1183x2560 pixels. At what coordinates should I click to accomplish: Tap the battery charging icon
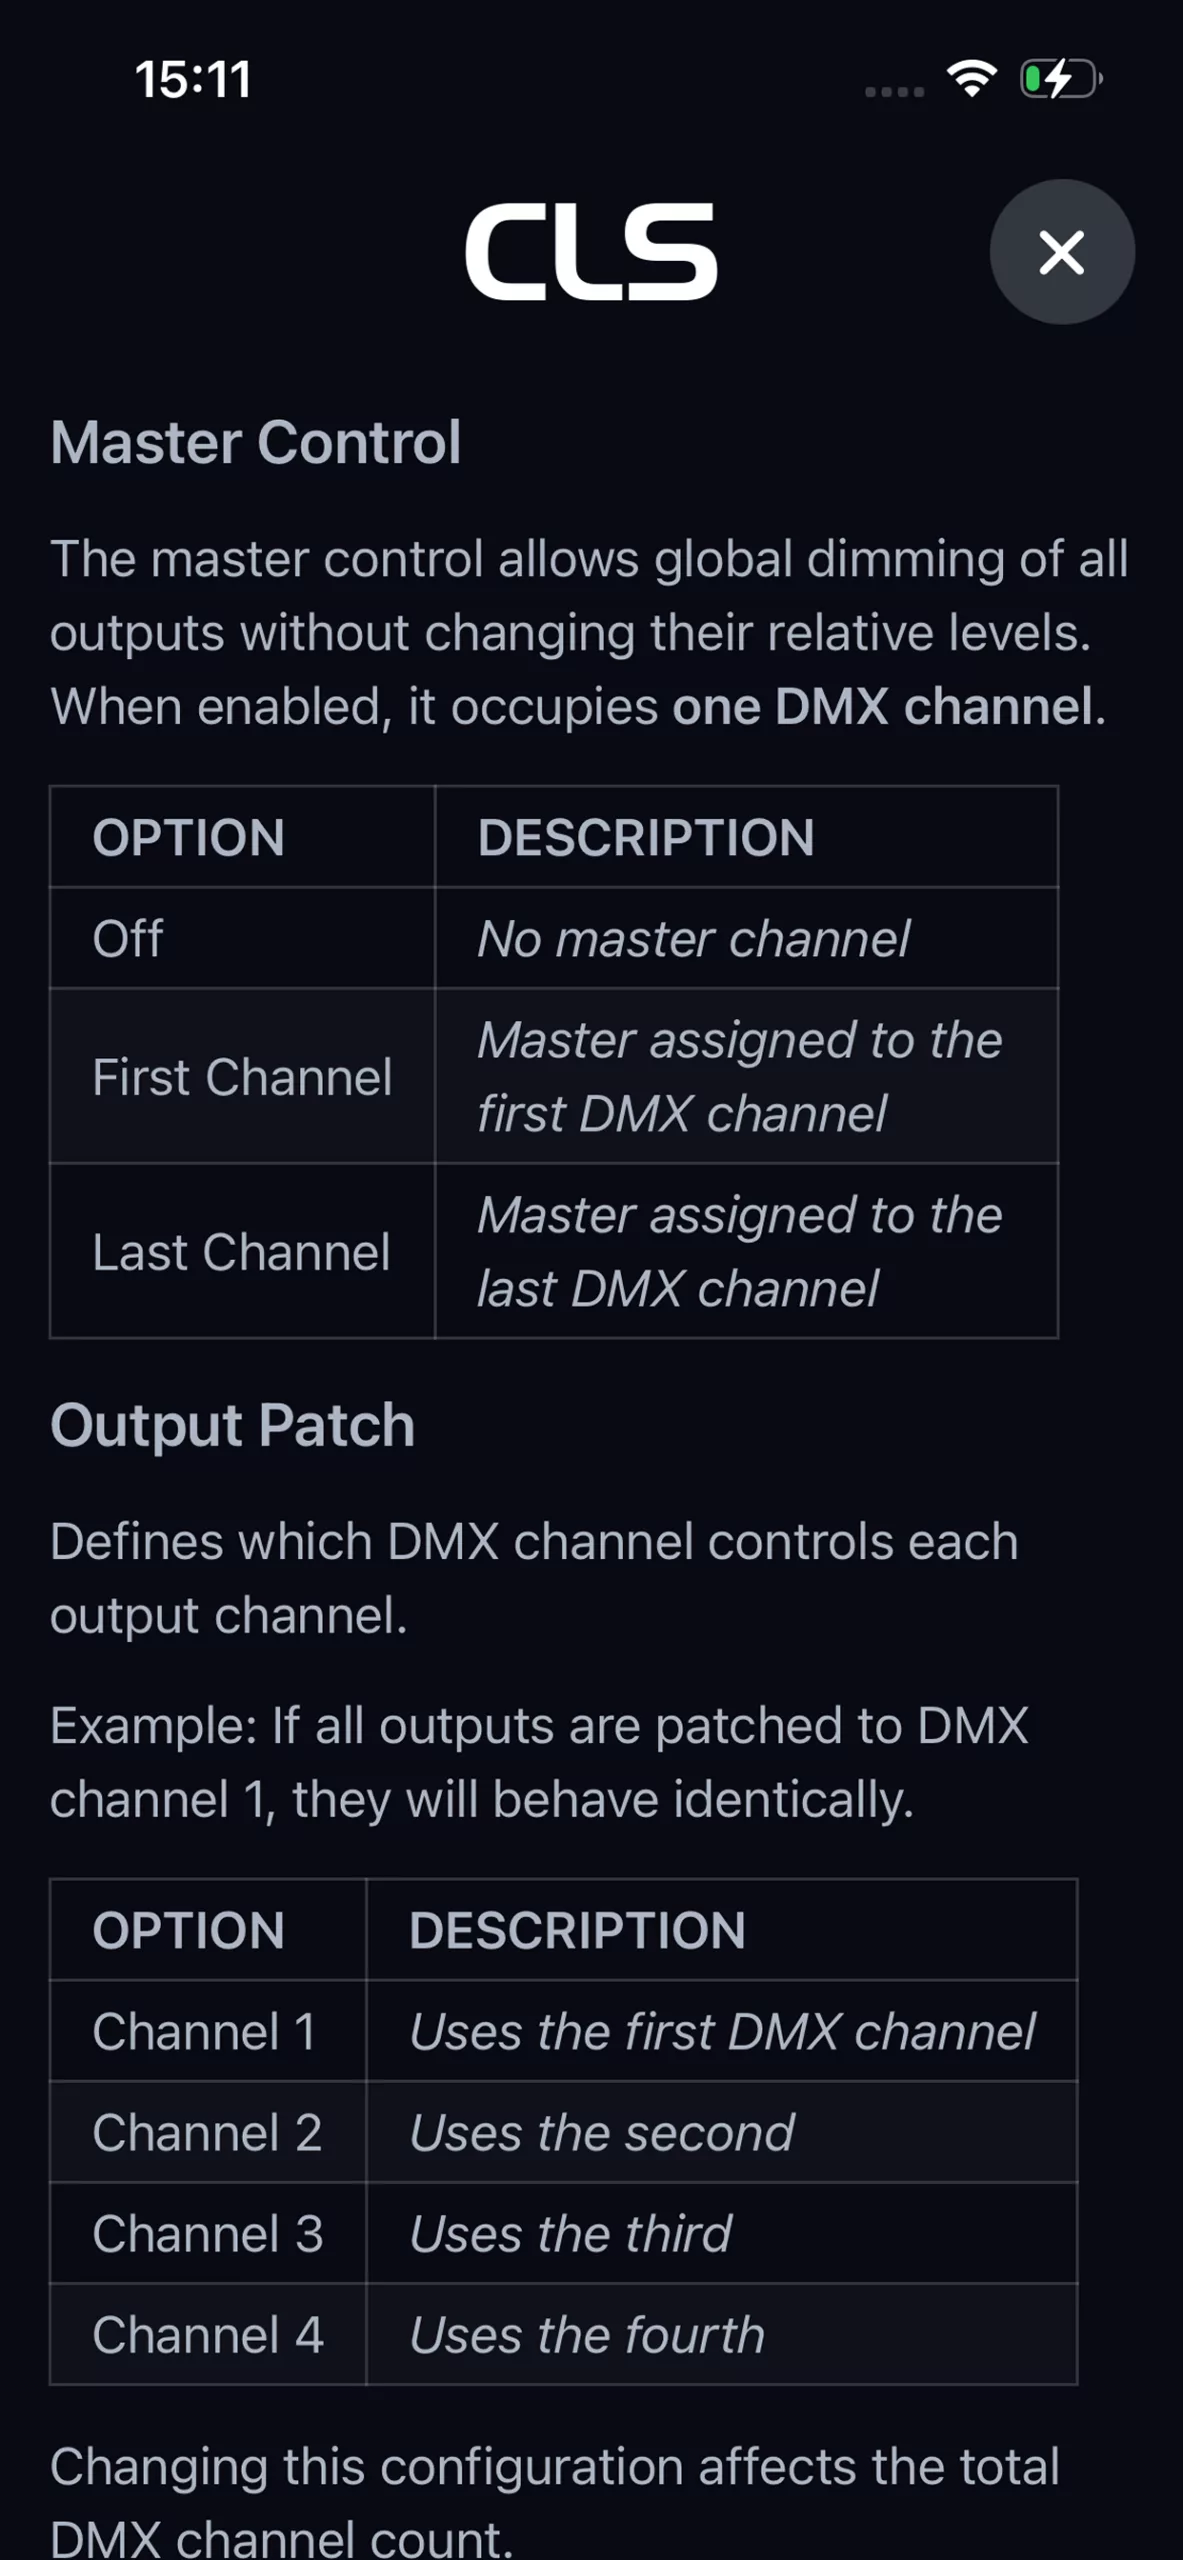pos(1061,78)
